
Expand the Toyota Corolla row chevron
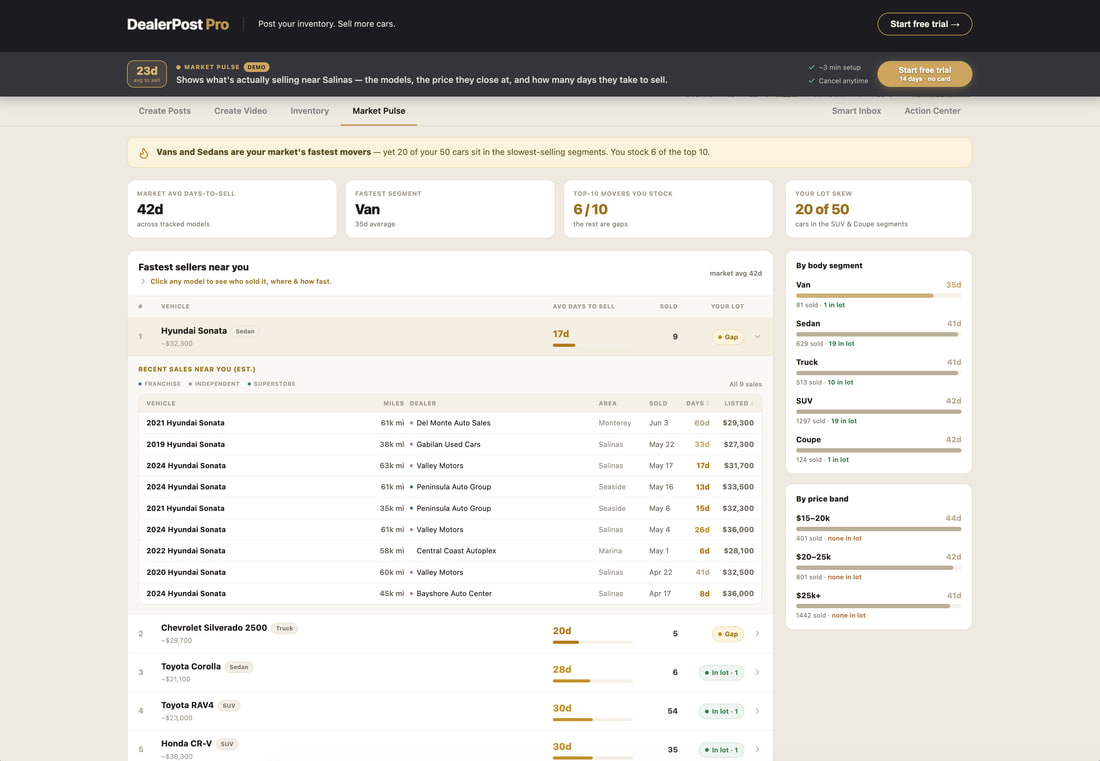[758, 673]
